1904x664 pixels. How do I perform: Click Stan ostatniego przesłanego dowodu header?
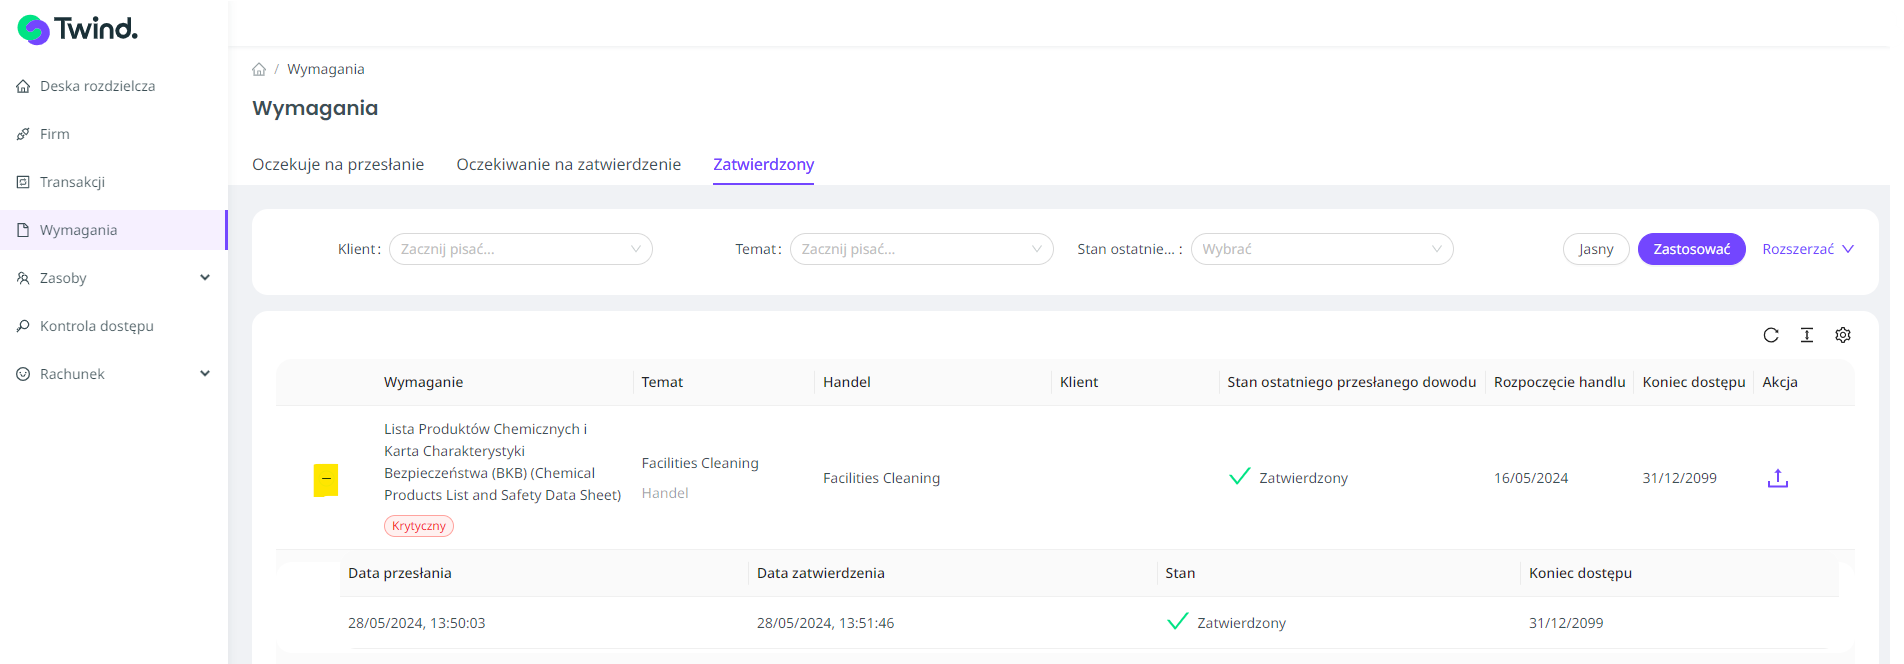[1351, 382]
